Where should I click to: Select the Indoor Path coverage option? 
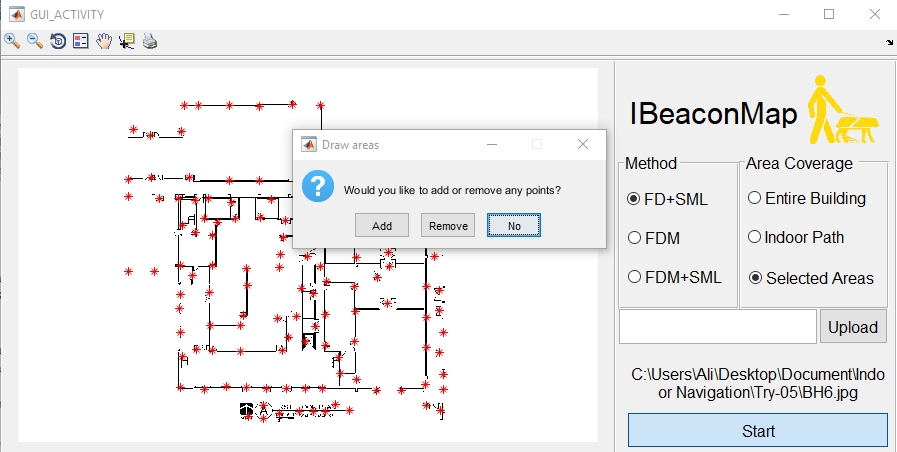(755, 237)
